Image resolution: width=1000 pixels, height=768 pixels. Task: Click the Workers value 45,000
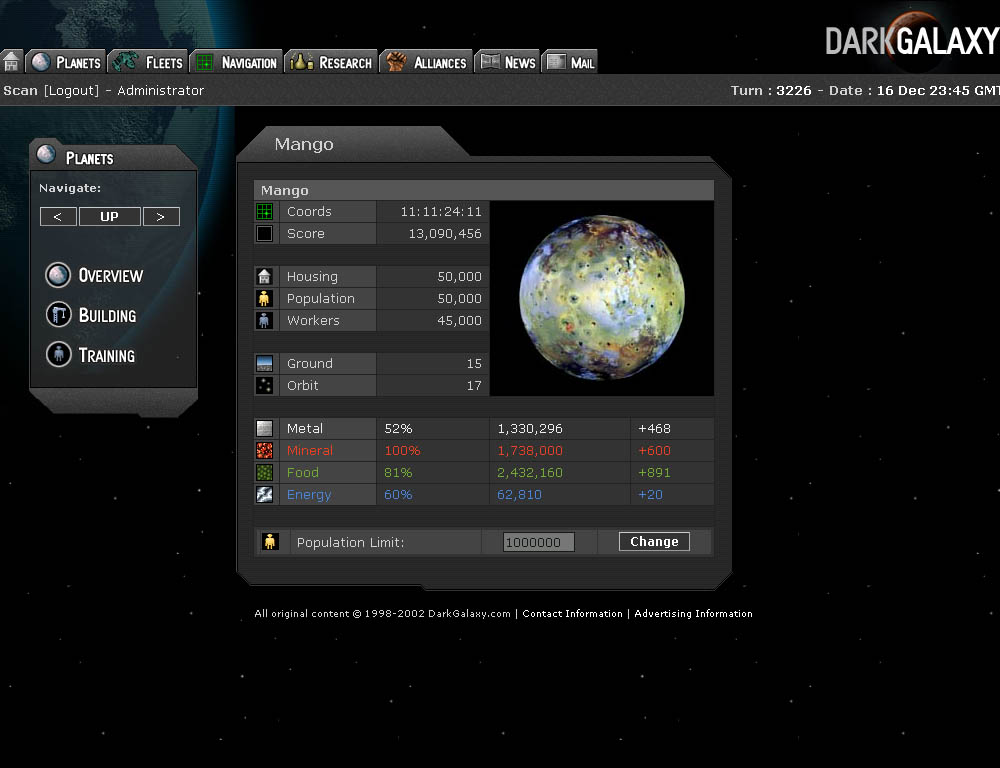[459, 321]
